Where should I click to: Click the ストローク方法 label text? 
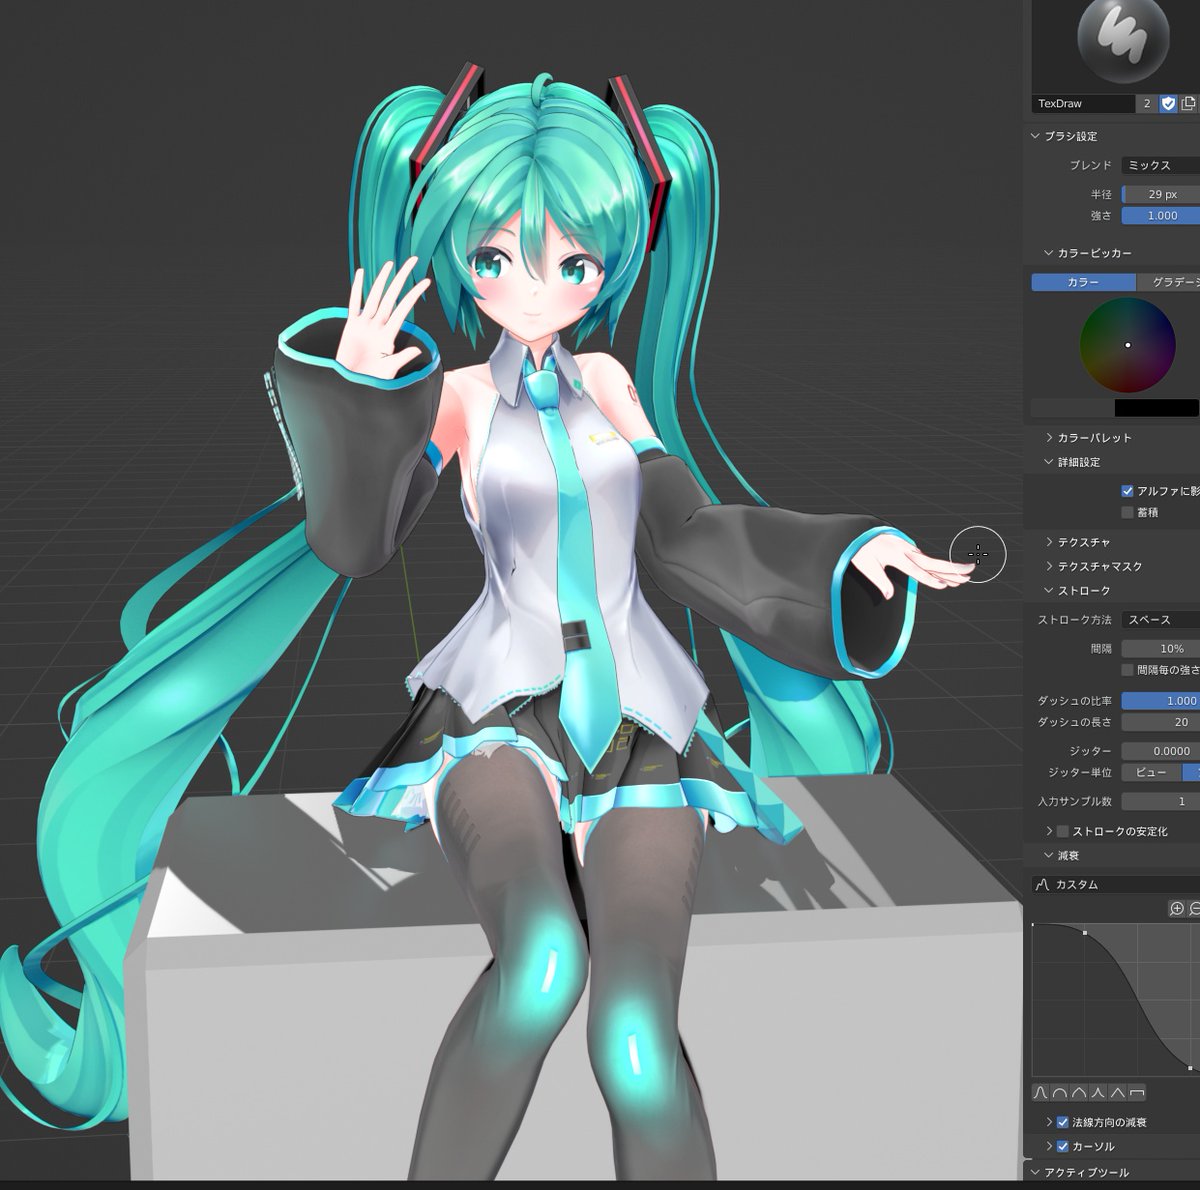coord(1074,620)
